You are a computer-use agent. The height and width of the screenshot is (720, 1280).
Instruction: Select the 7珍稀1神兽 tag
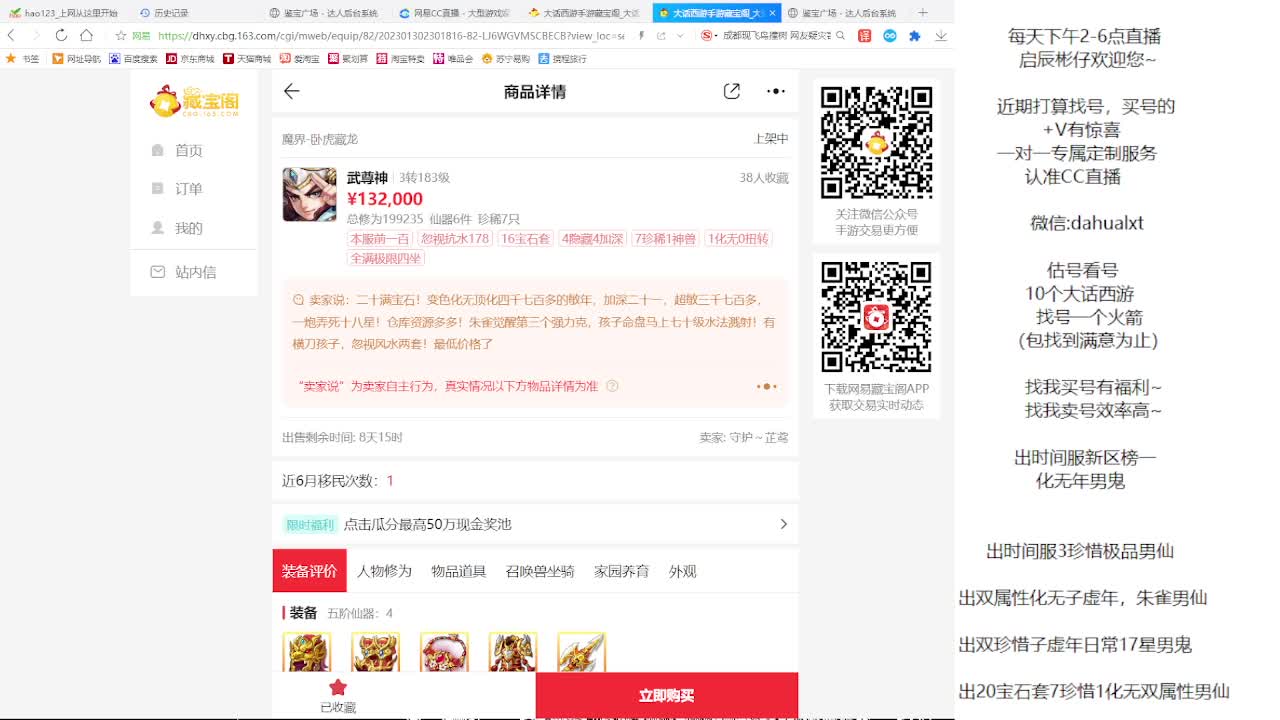665,239
